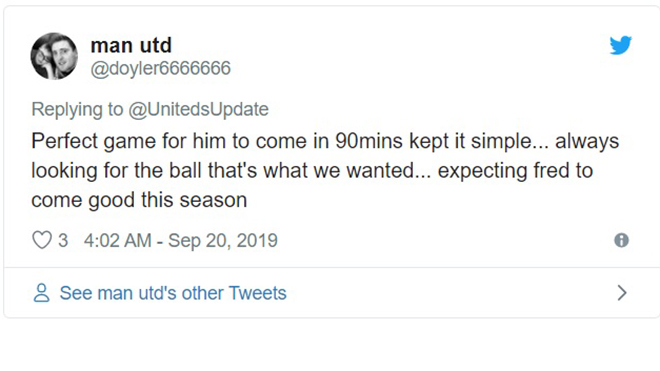Screen dimensions: 660x371
Task: Click the right chevron arrow in footer
Action: coord(622,293)
